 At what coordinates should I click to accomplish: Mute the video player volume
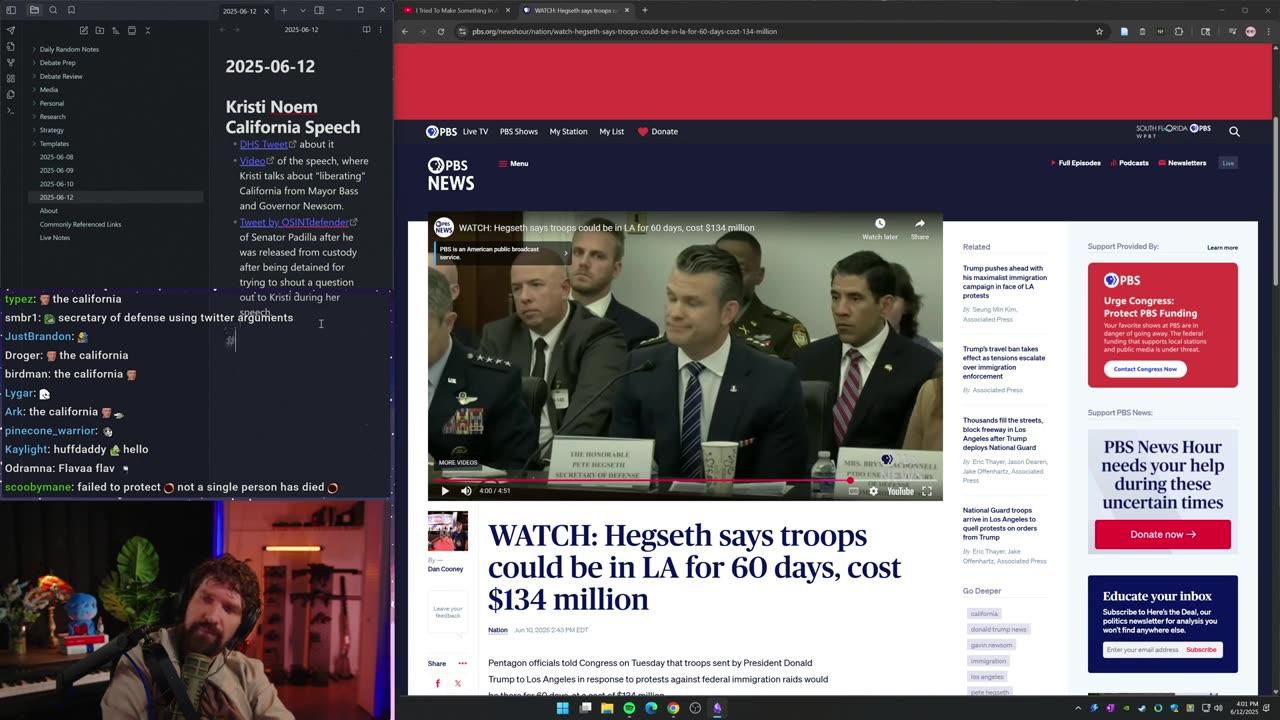pyautogui.click(x=466, y=491)
